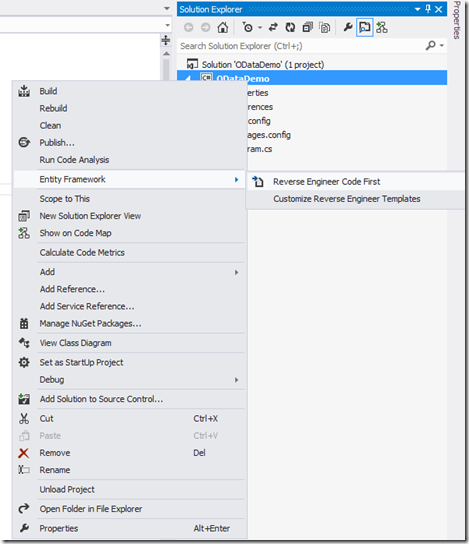The height and width of the screenshot is (544, 469).
Task: Click the Code Map toolbar icon
Action: [x=382, y=27]
